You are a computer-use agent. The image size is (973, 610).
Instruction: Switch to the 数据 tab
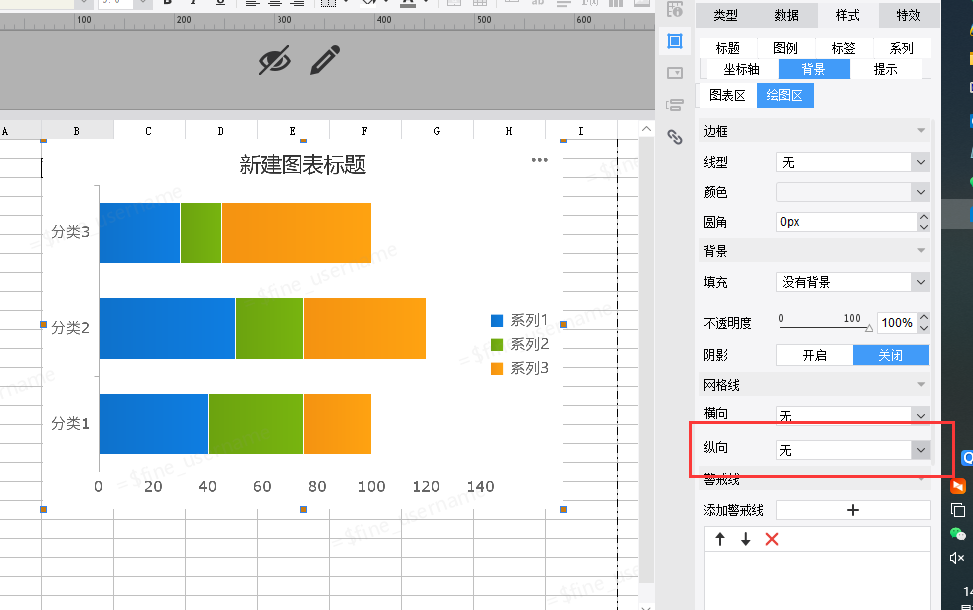pyautogui.click(x=786, y=15)
